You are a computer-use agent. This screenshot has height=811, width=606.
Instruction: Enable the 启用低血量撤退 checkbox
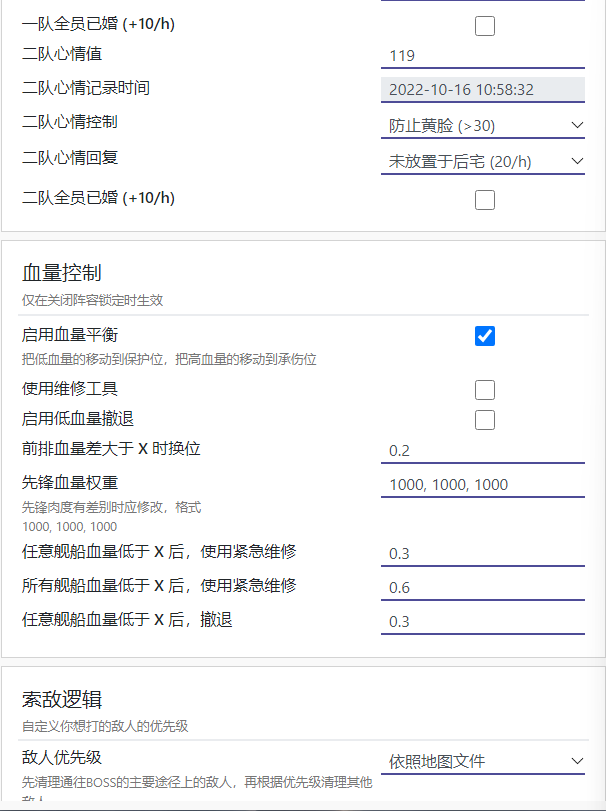click(x=484, y=420)
